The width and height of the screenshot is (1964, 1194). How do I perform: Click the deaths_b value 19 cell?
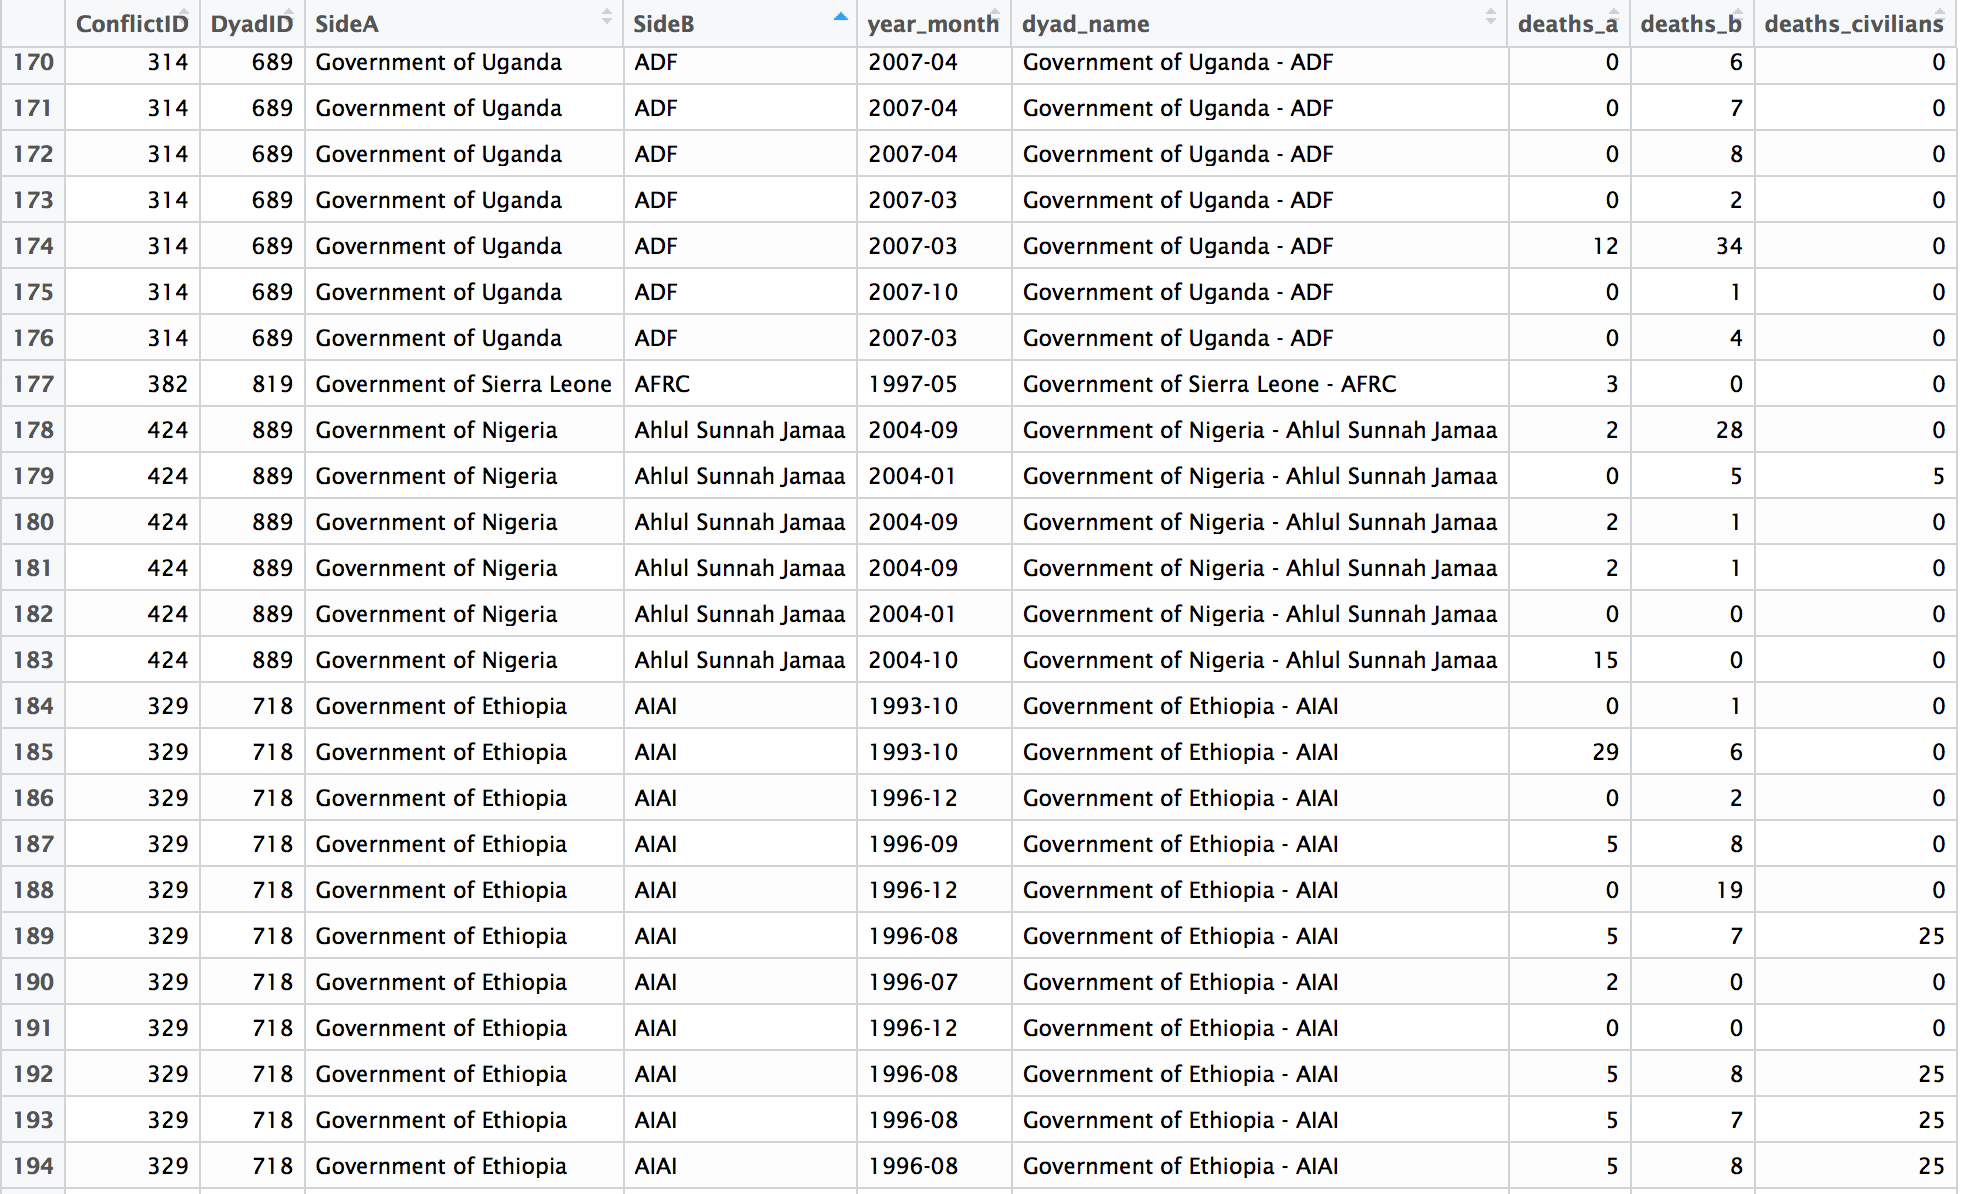[x=1728, y=890]
